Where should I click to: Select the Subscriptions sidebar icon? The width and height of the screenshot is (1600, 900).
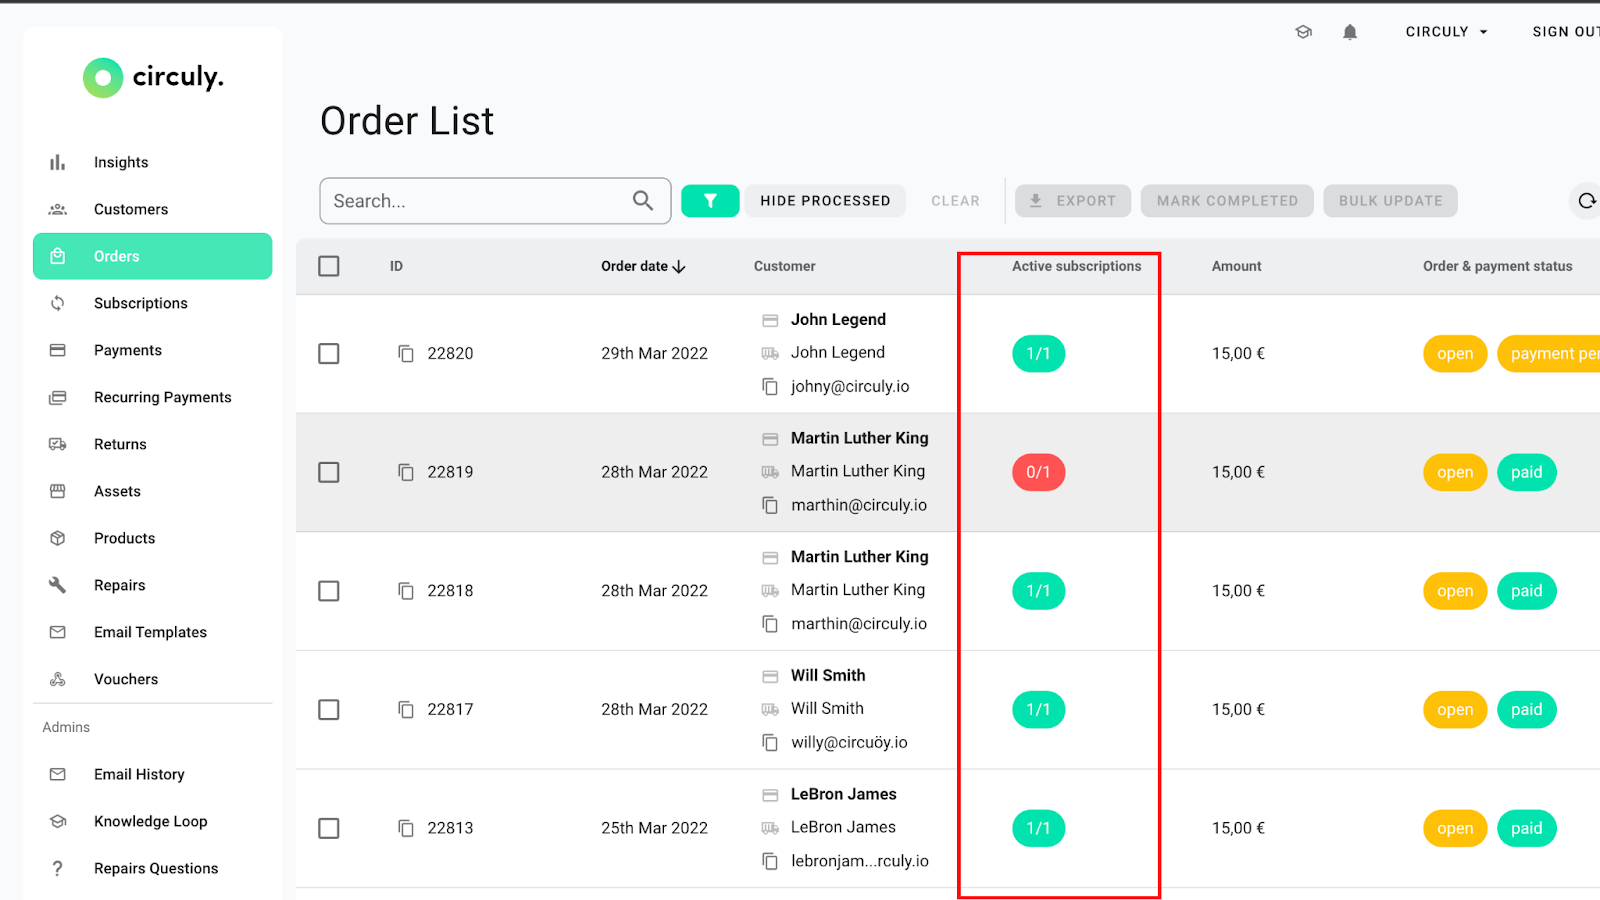[58, 303]
